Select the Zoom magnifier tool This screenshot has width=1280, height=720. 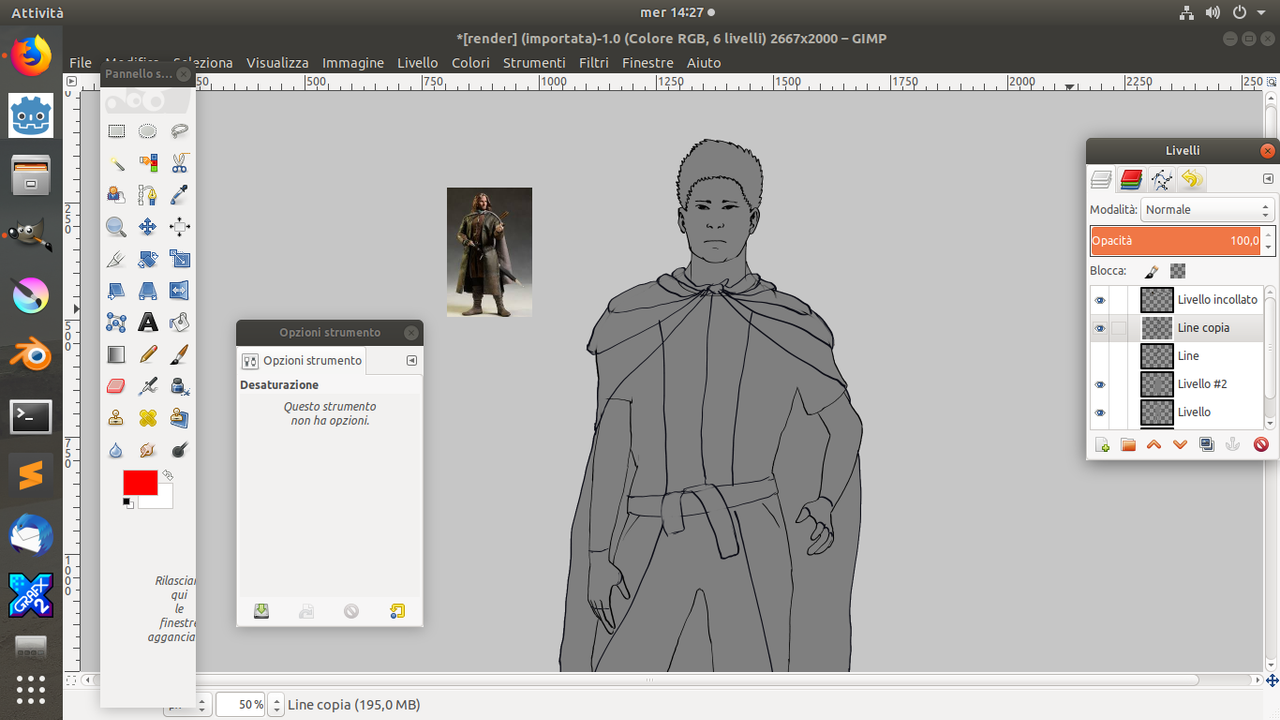(116, 227)
